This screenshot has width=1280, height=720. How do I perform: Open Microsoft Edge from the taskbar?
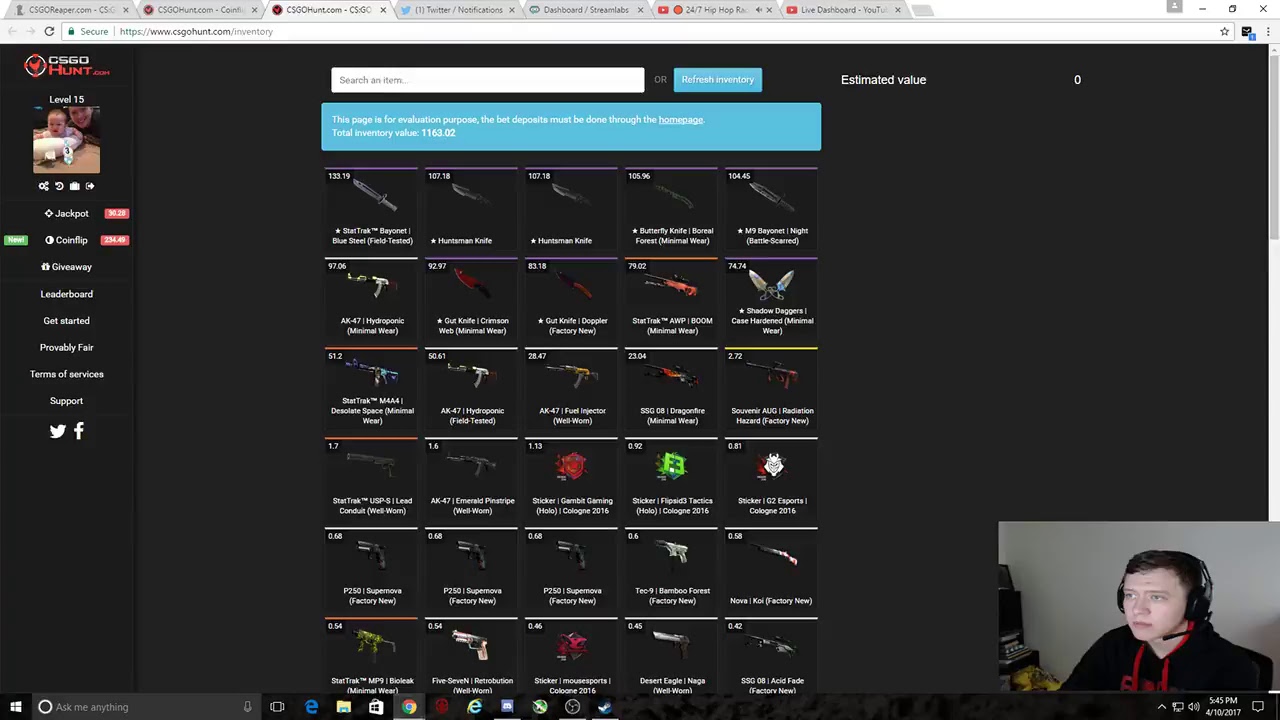(311, 707)
